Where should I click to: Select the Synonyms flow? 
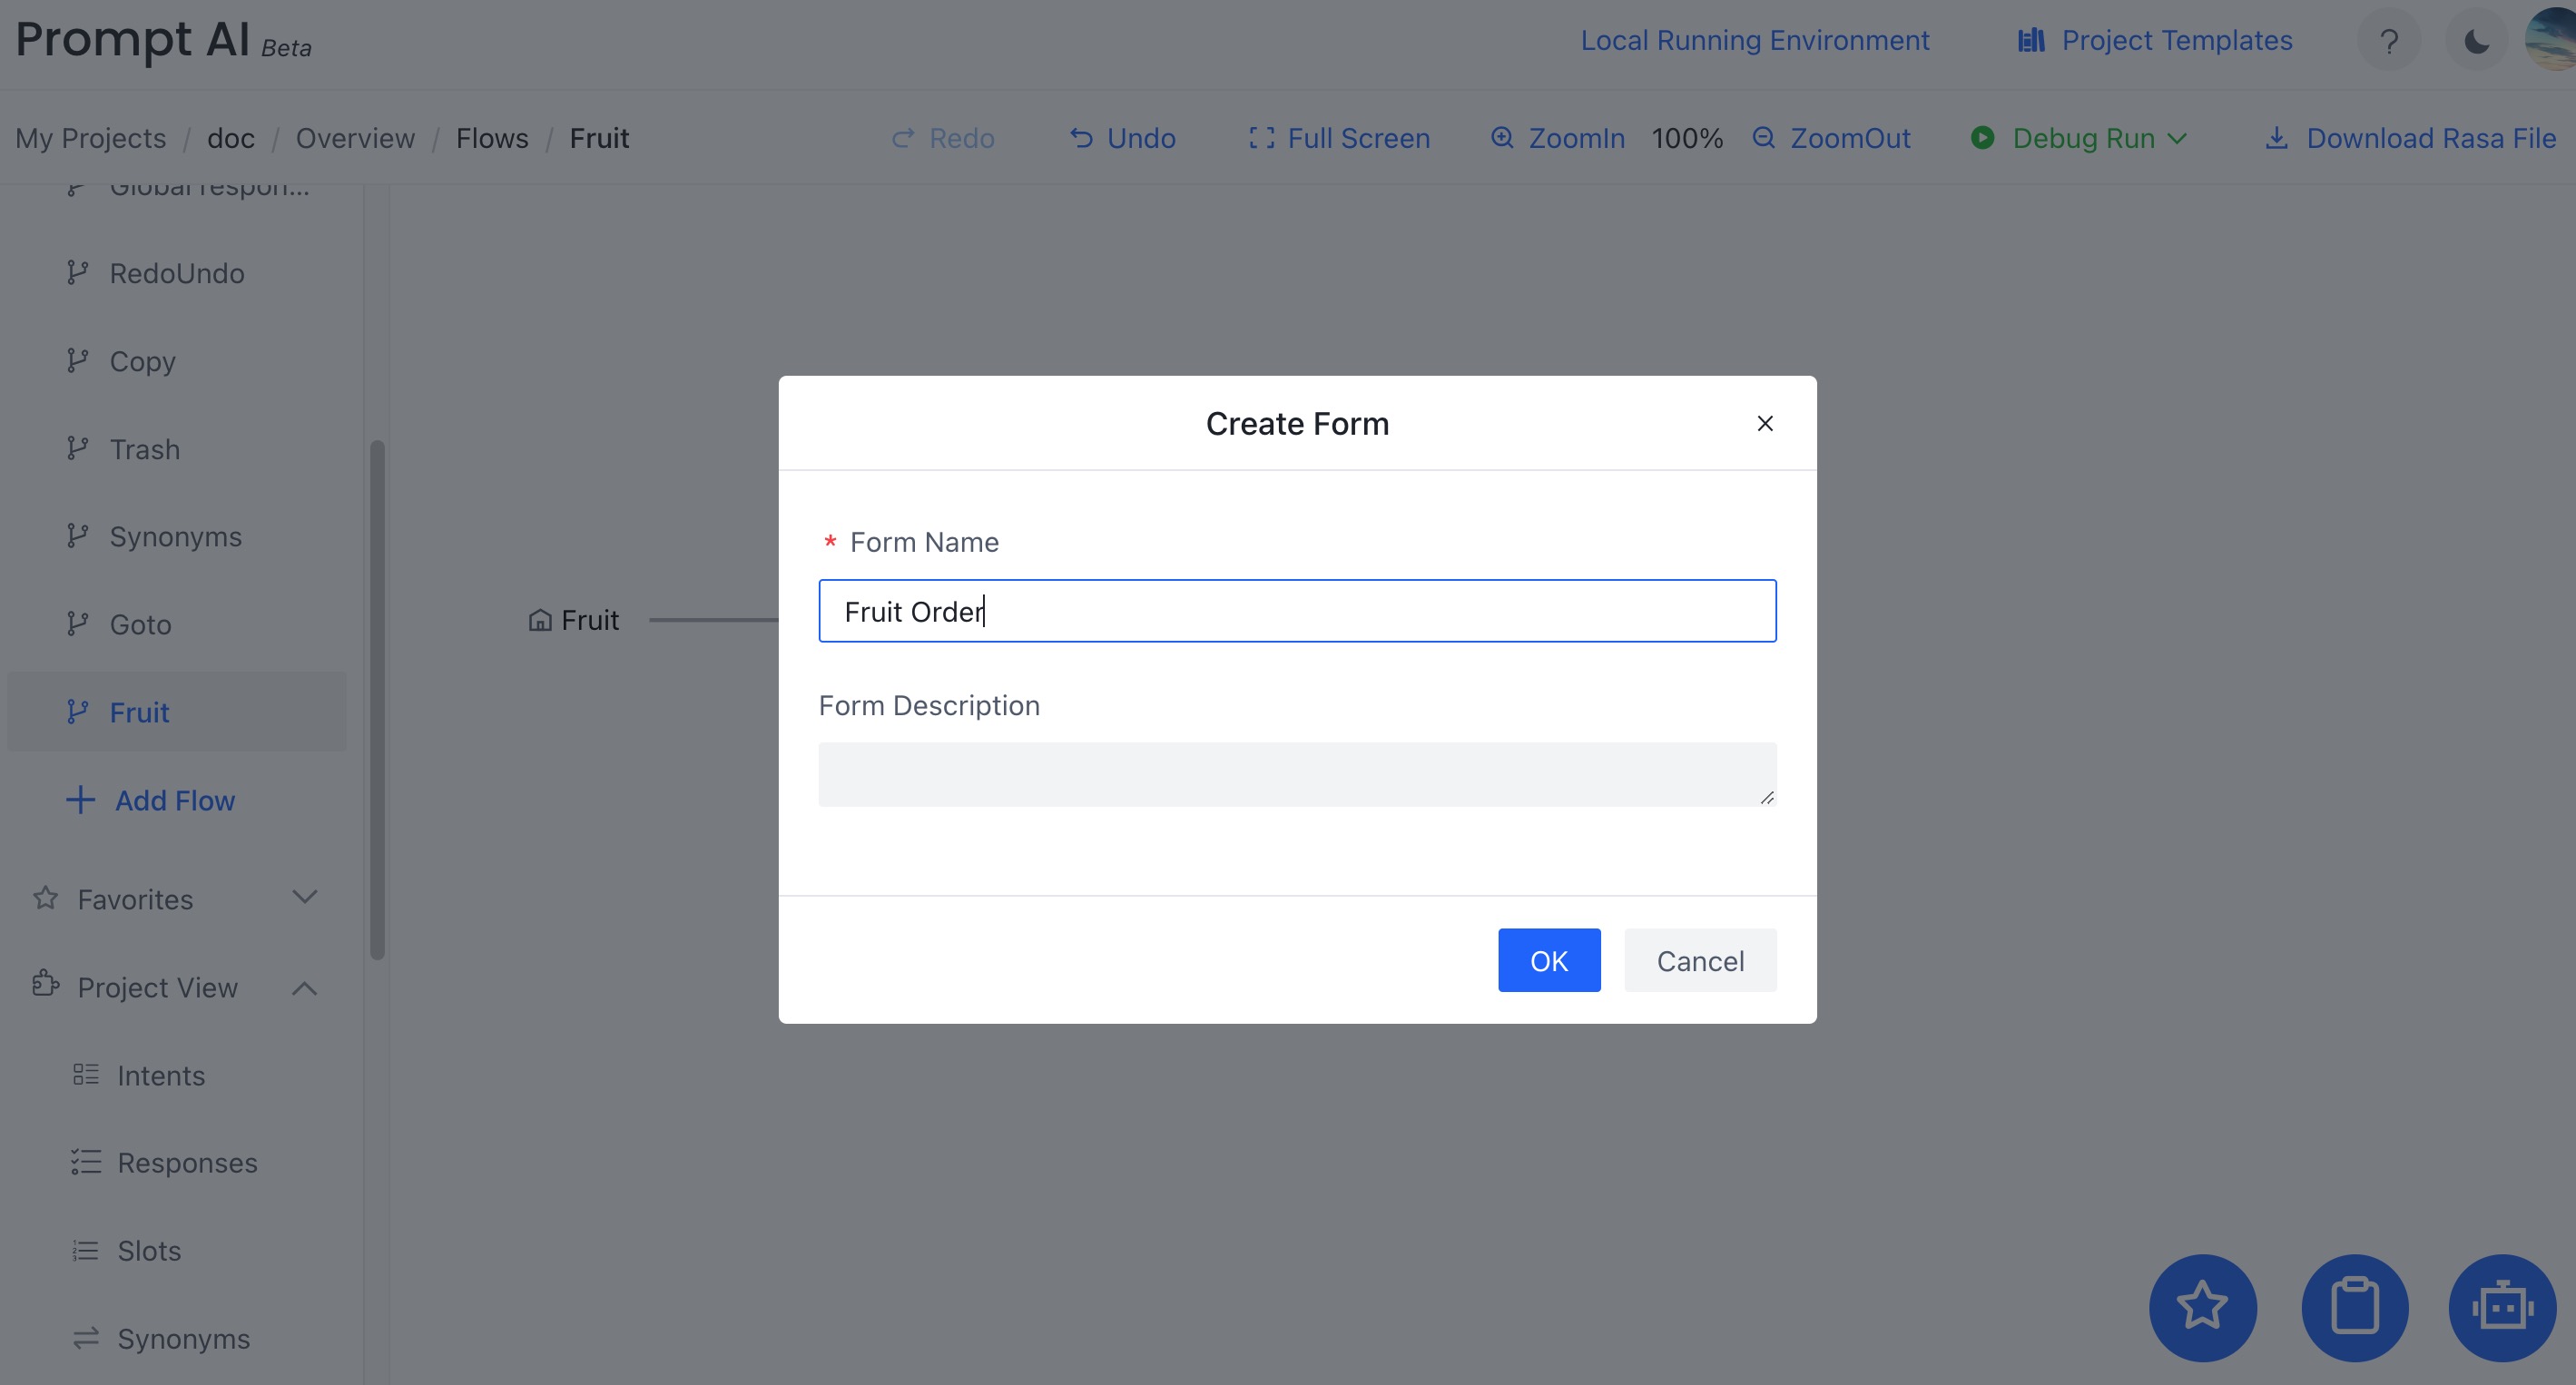[177, 536]
